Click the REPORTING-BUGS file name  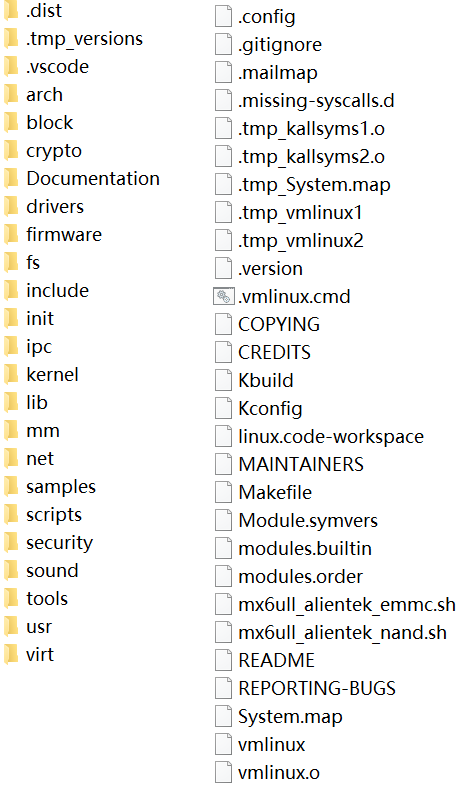point(317,688)
